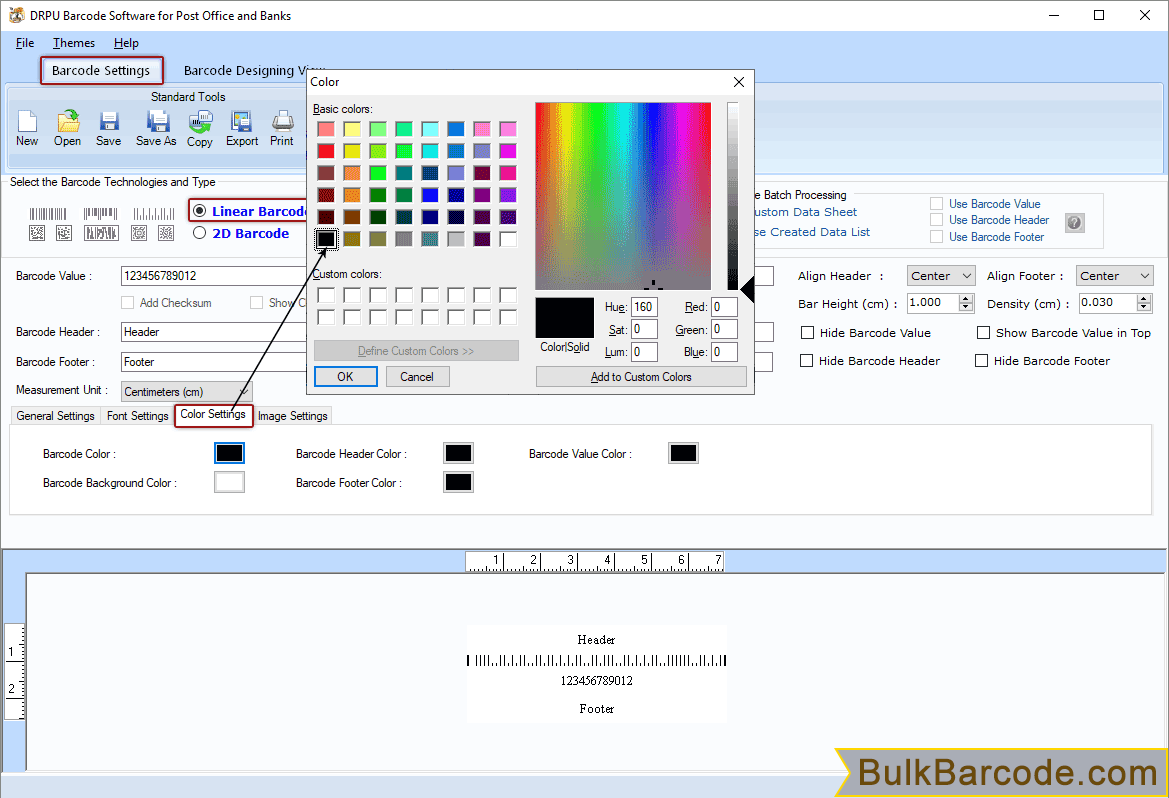Pick the pure red basic color swatch
The height and width of the screenshot is (798, 1169).
pyautogui.click(x=326, y=151)
